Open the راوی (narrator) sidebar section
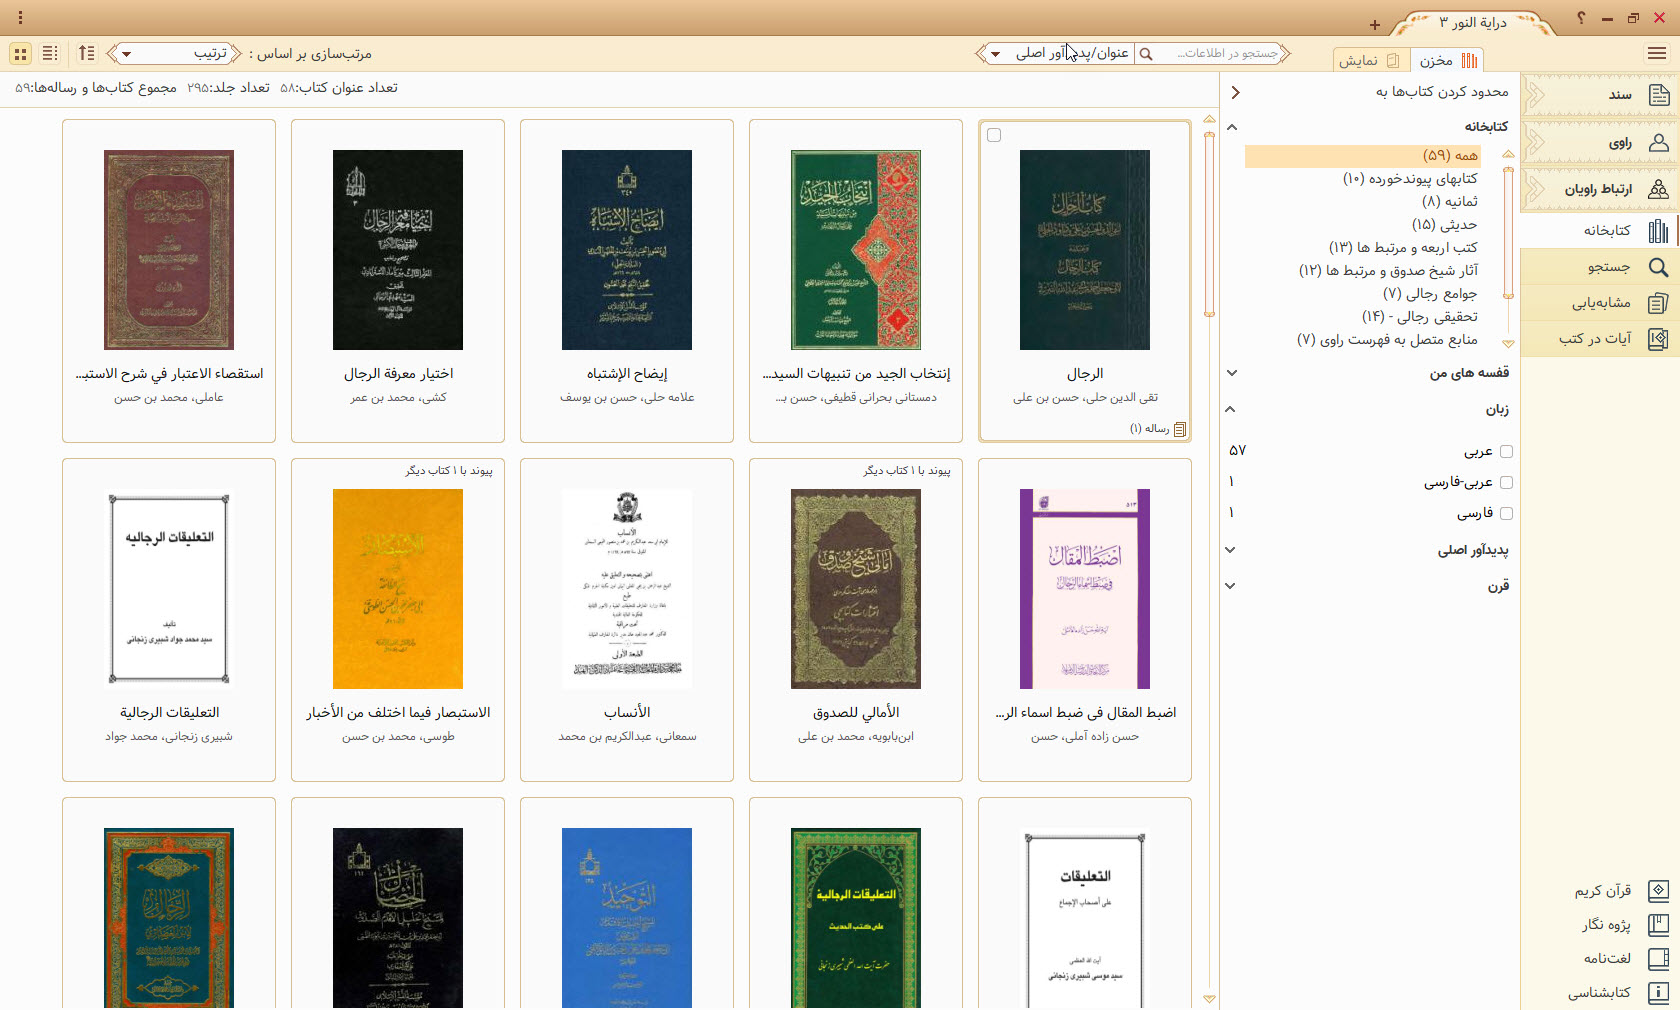The width and height of the screenshot is (1680, 1010). pyautogui.click(x=1600, y=143)
